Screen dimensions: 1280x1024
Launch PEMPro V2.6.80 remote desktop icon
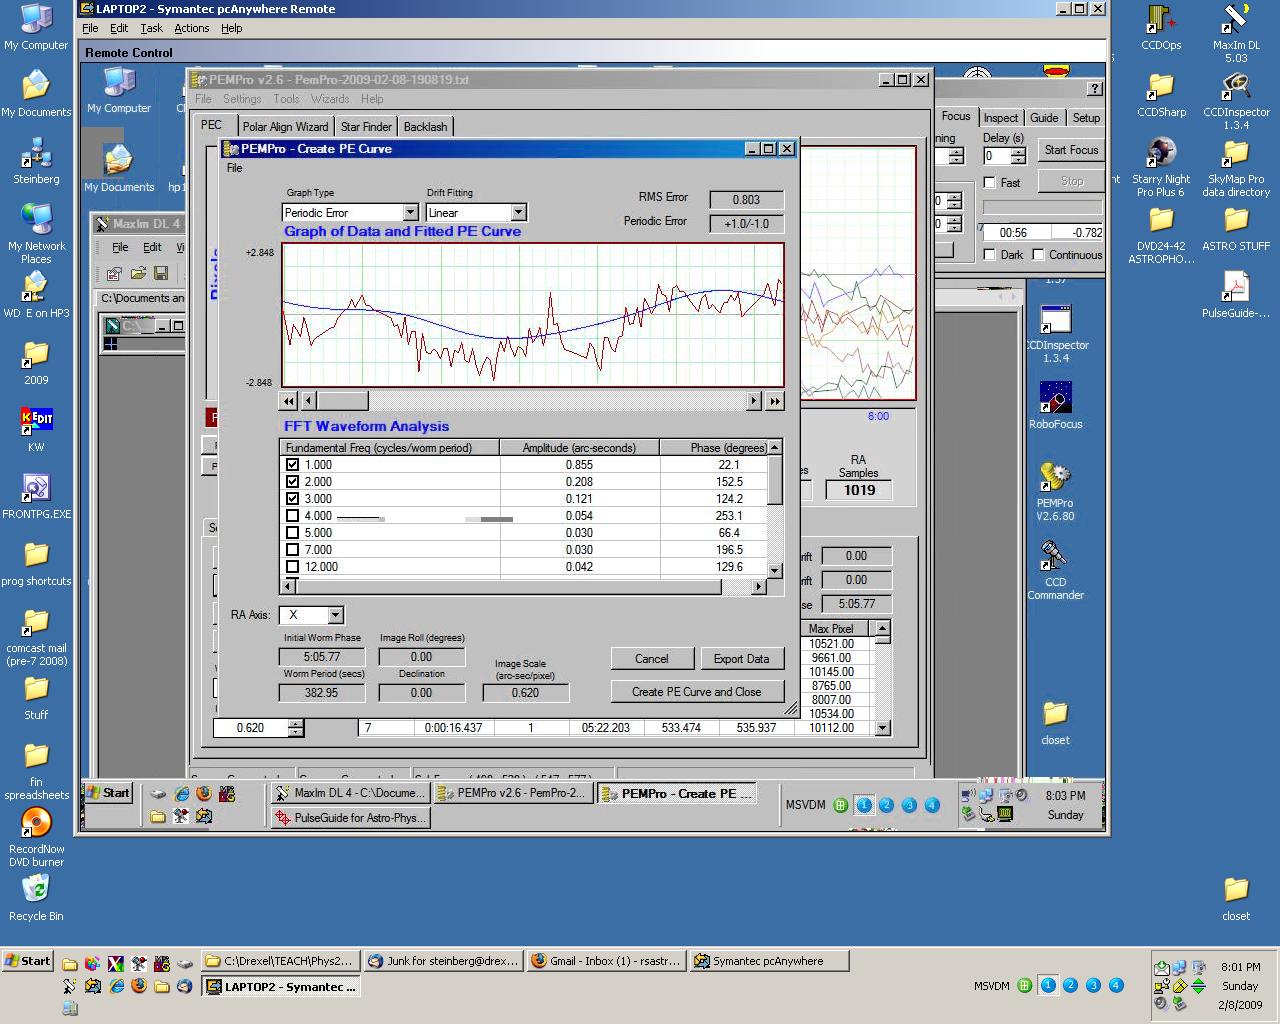coord(1056,491)
